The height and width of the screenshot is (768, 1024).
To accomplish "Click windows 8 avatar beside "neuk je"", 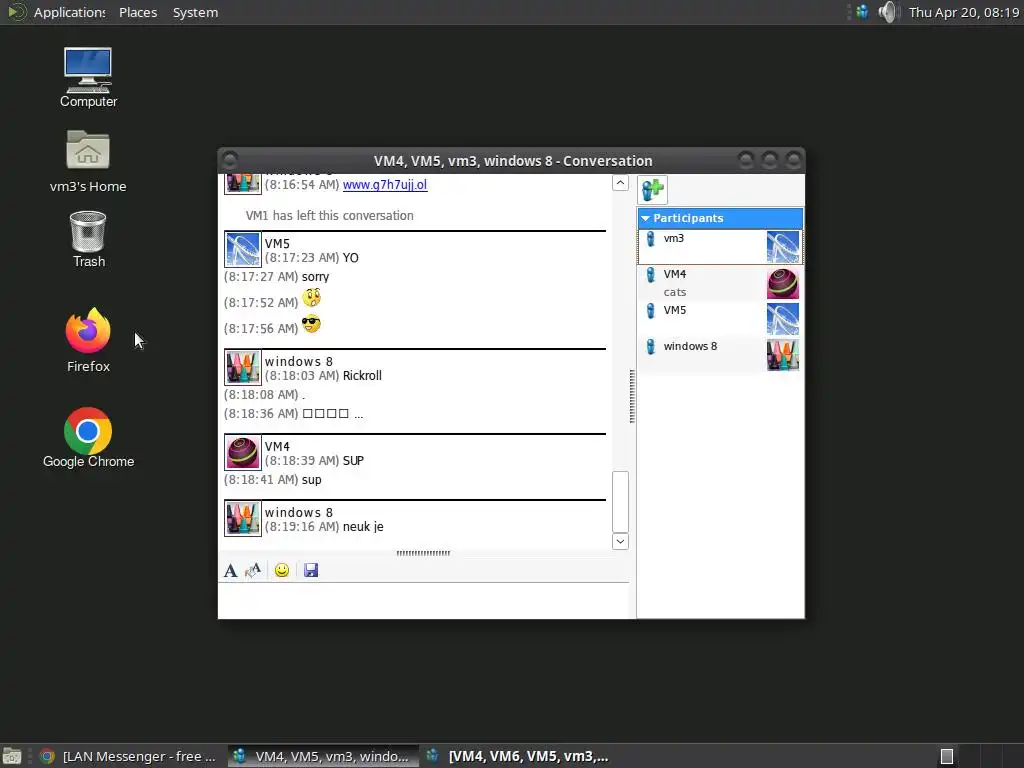I will coord(243,519).
